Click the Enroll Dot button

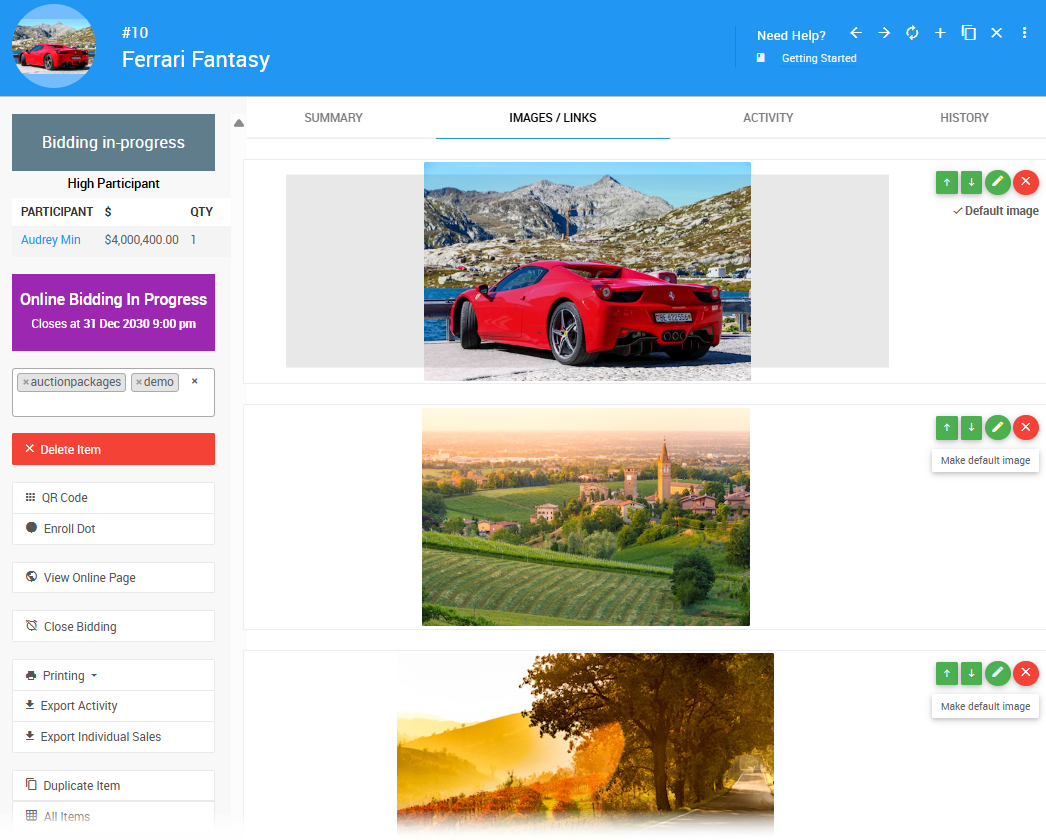[x=113, y=529]
